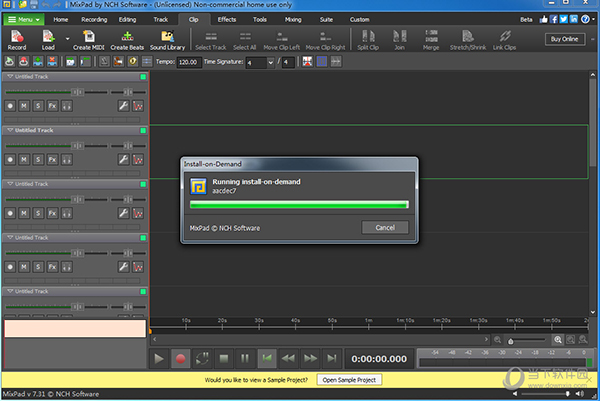The width and height of the screenshot is (600, 401).
Task: Click the Tempo 120.00 input field
Action: pyautogui.click(x=189, y=62)
